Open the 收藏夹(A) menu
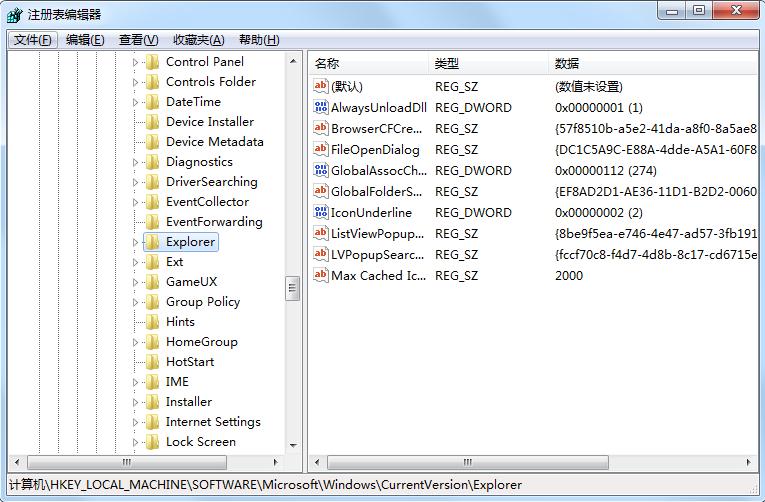 click(199, 40)
